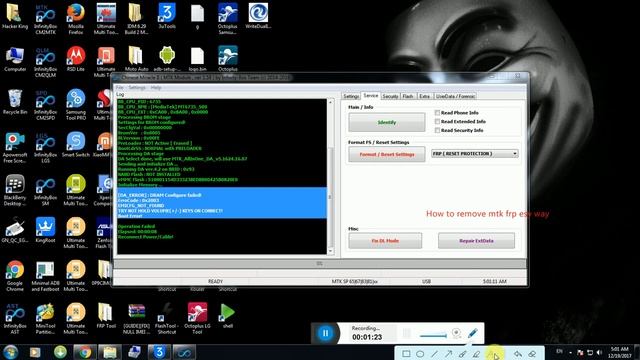The height and width of the screenshot is (360, 640).
Task: Click the recorder volume slider
Action: pyautogui.click(x=433, y=336)
